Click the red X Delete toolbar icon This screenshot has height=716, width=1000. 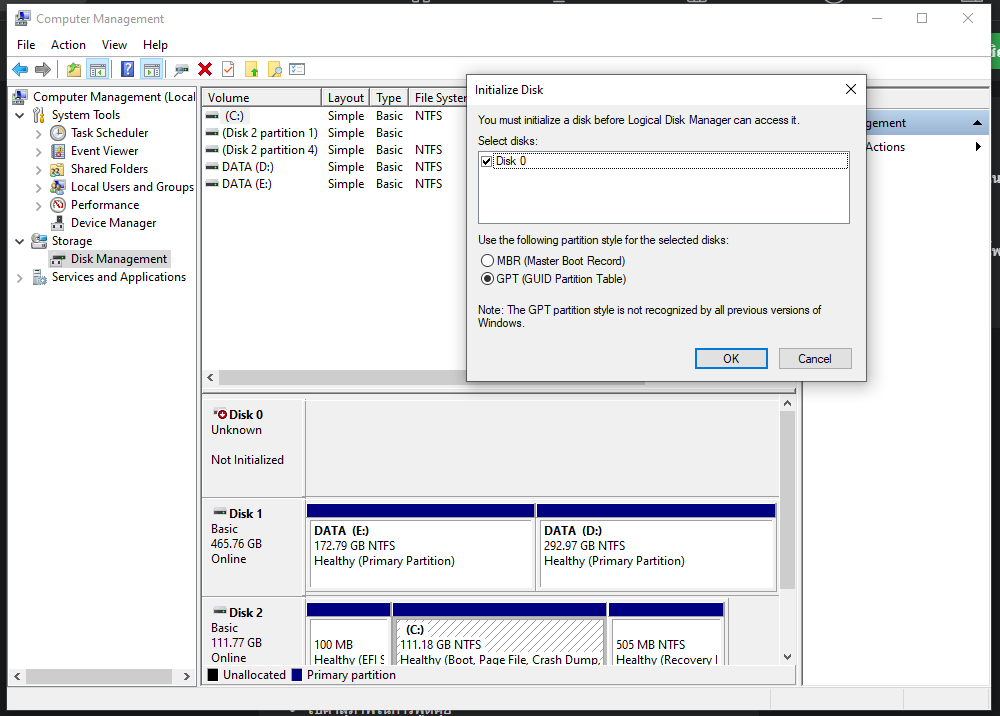click(x=205, y=69)
